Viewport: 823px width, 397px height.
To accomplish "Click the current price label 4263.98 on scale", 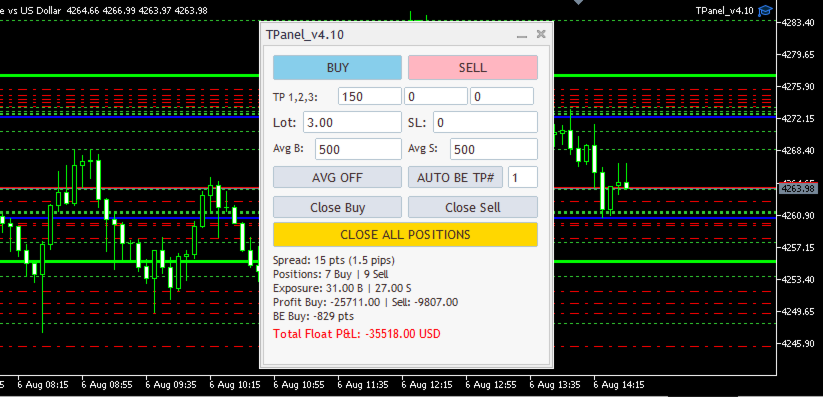I will click(798, 189).
